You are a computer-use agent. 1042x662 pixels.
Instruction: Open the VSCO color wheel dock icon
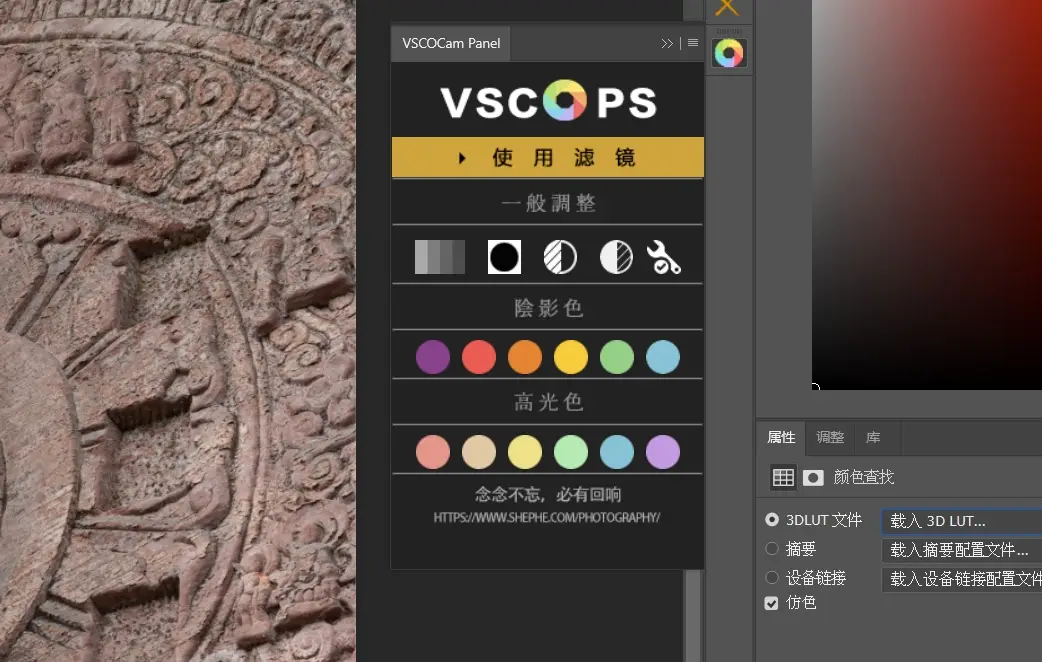729,53
